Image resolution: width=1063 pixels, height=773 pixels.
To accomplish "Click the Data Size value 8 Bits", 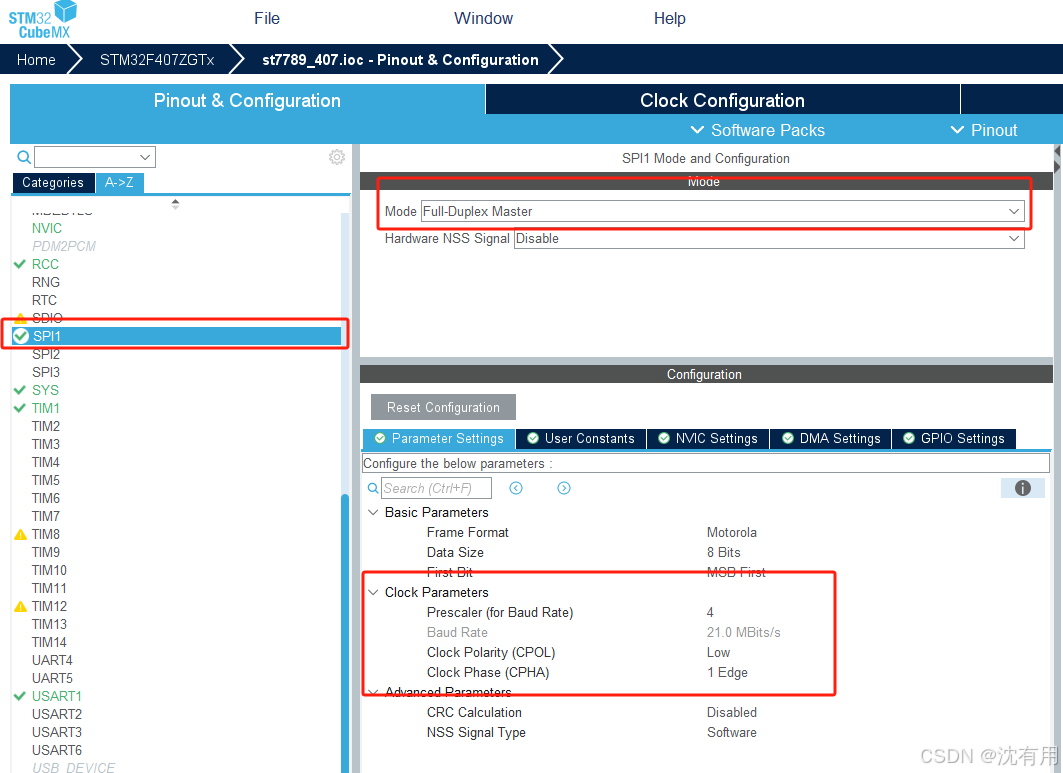I will tap(724, 553).
